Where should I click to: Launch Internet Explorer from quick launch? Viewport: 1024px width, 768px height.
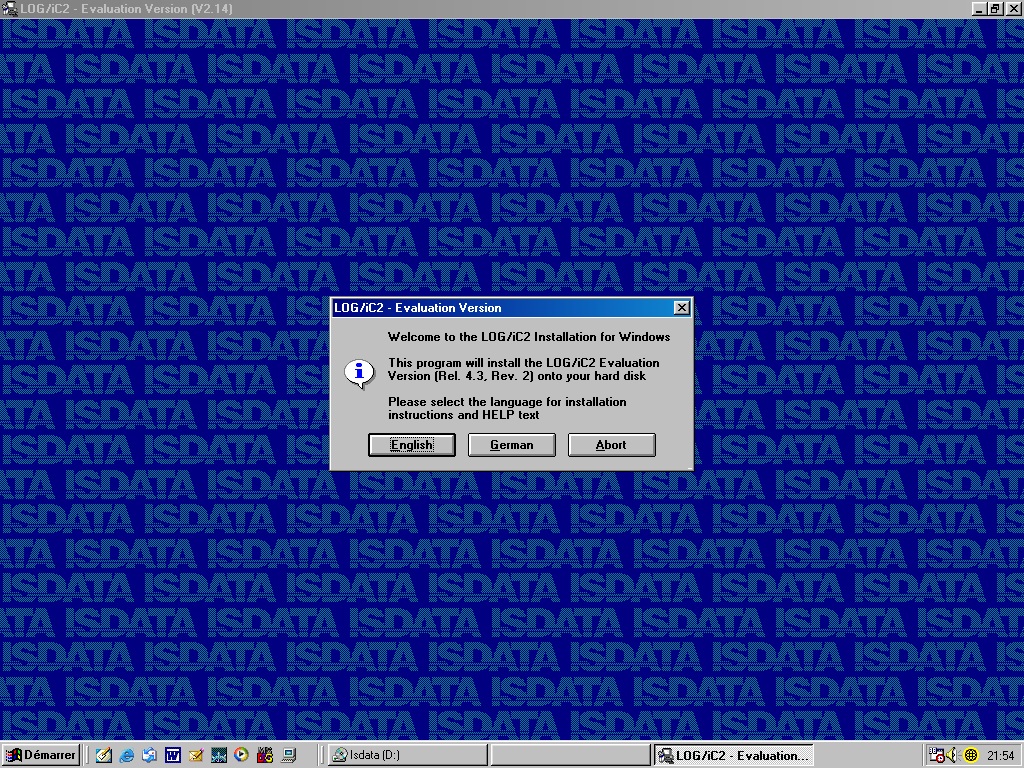click(127, 755)
